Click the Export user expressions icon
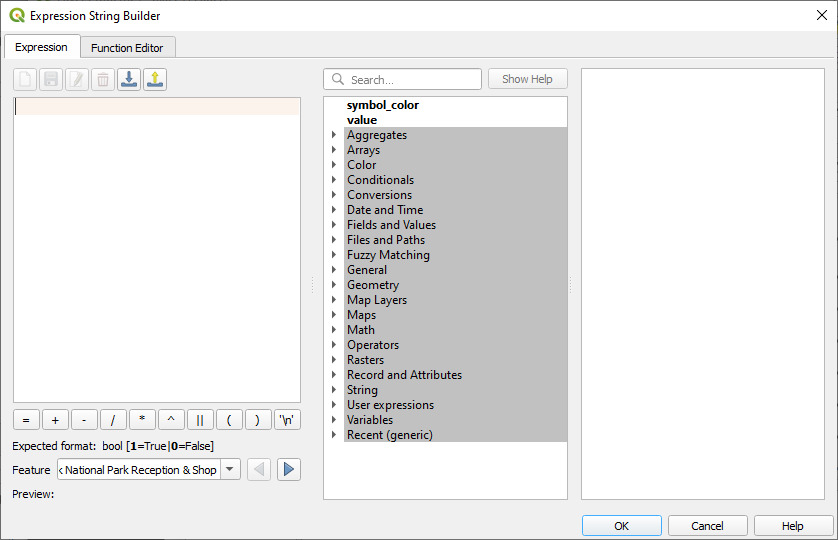 click(x=155, y=80)
